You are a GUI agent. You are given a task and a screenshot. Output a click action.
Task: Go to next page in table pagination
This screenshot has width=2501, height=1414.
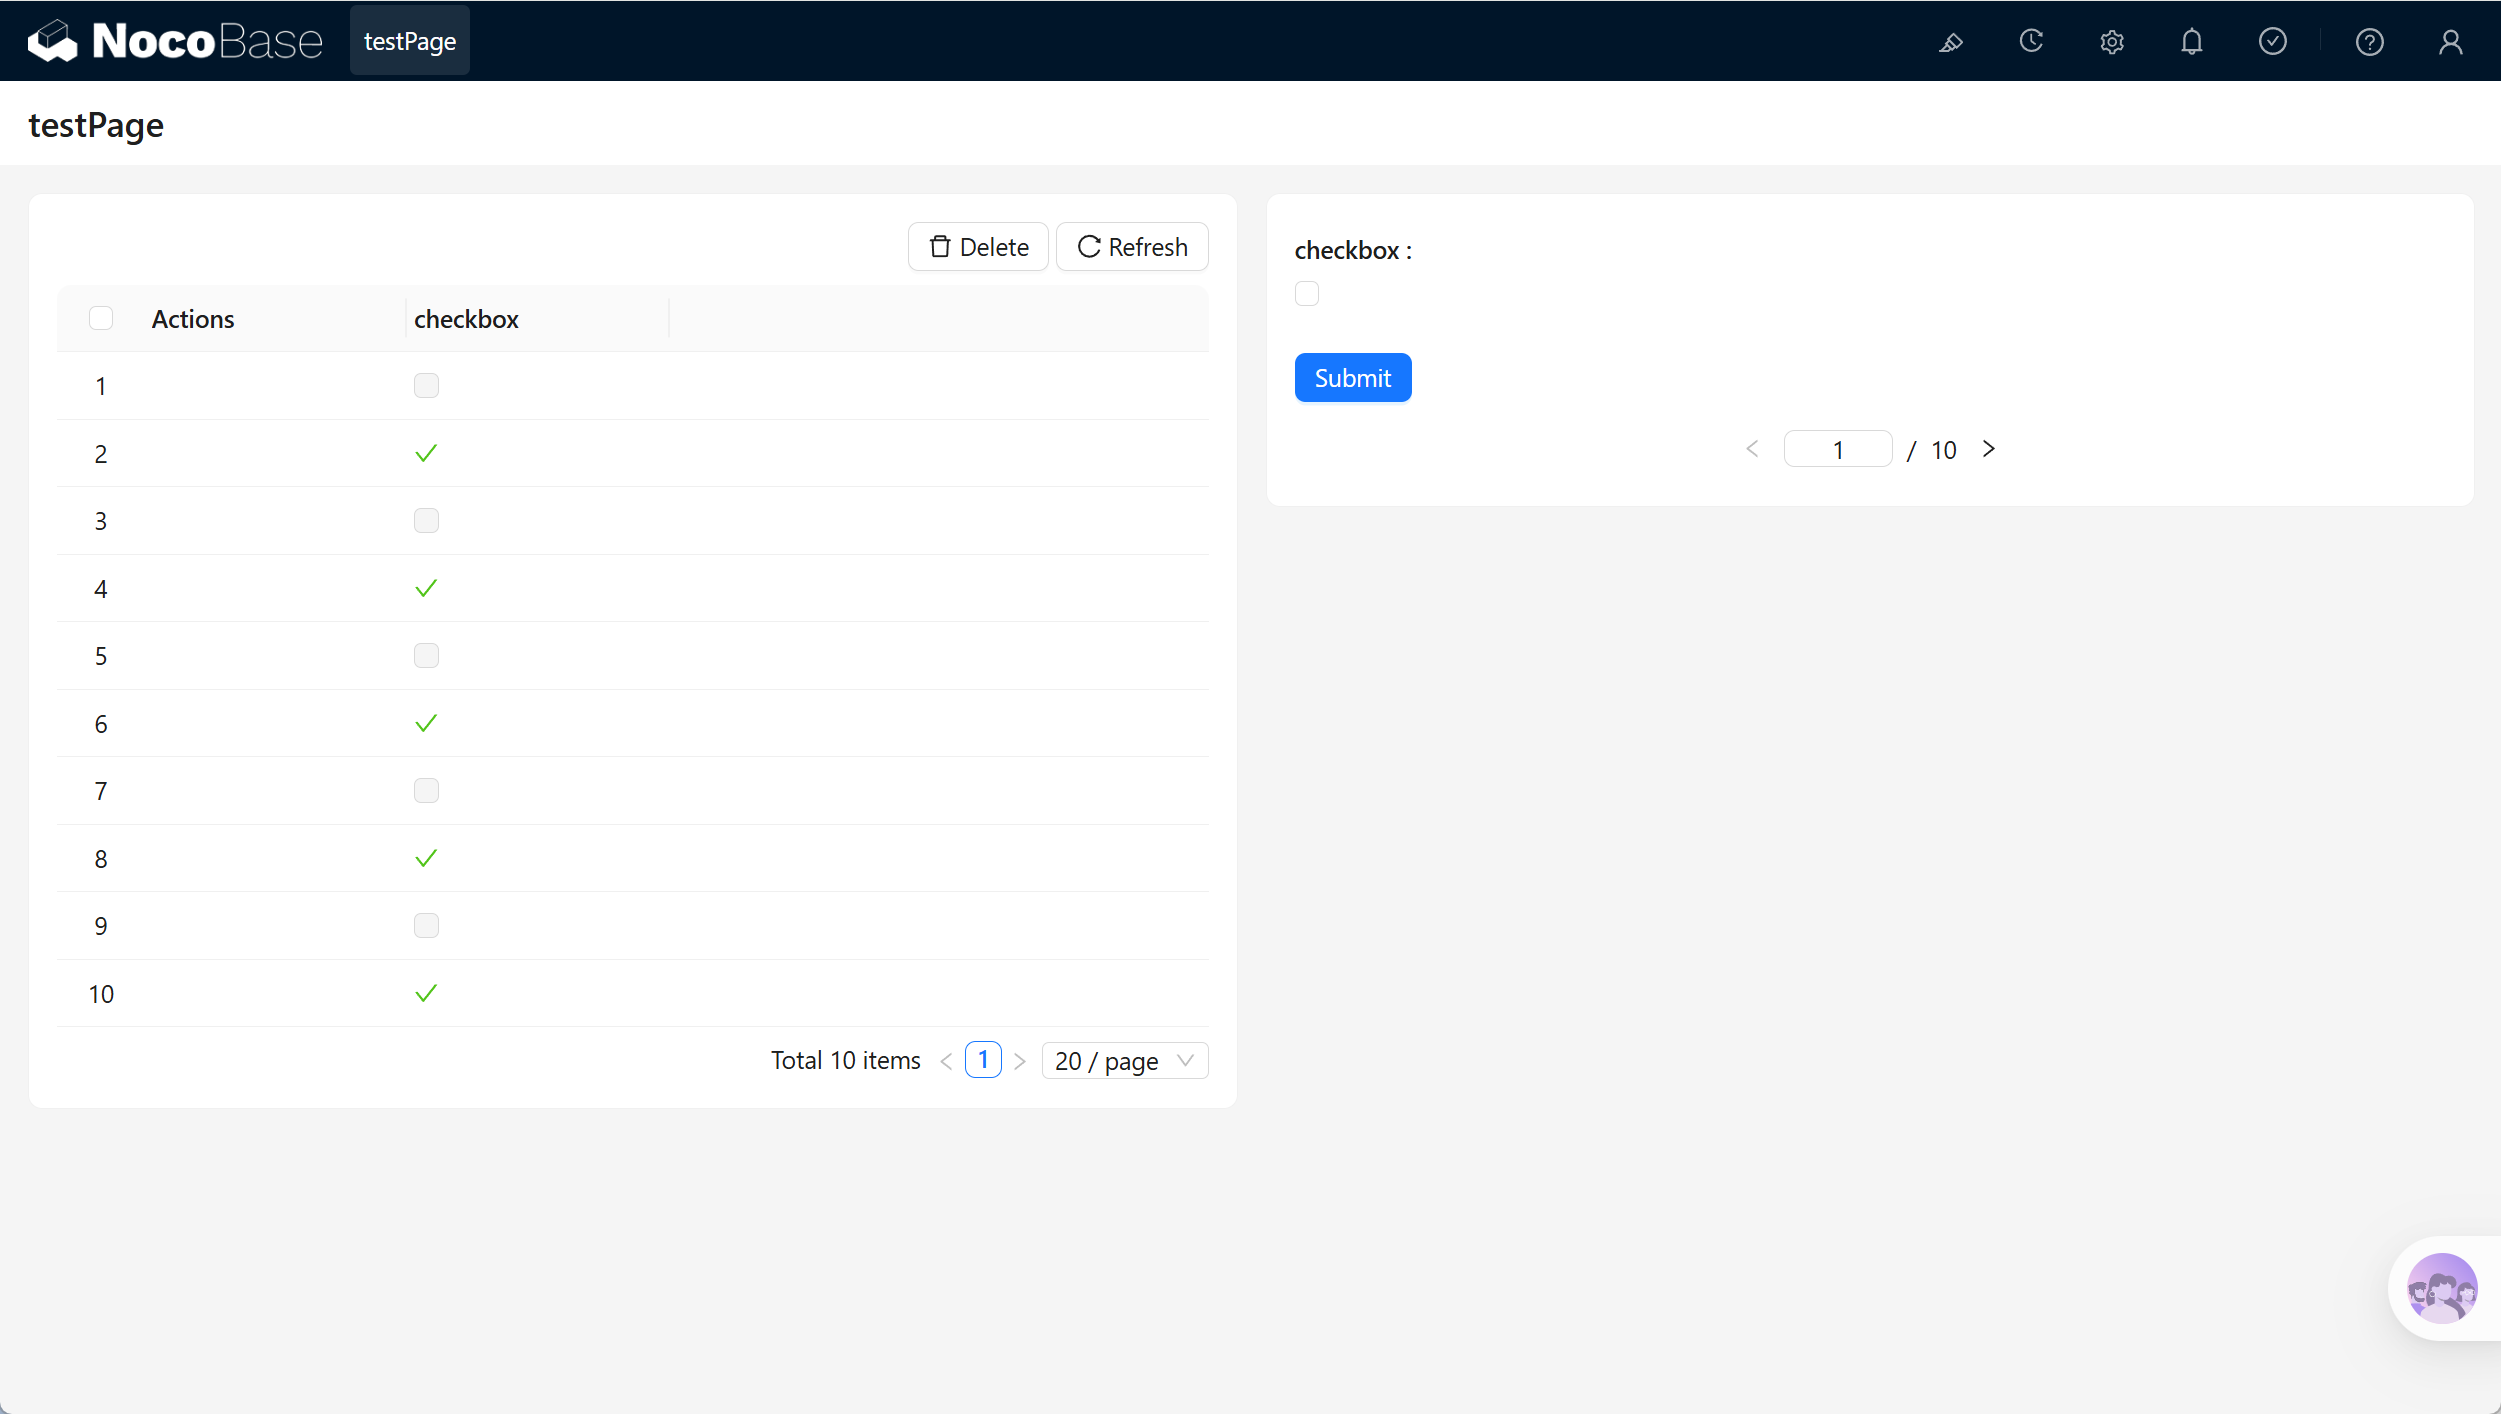(1020, 1061)
